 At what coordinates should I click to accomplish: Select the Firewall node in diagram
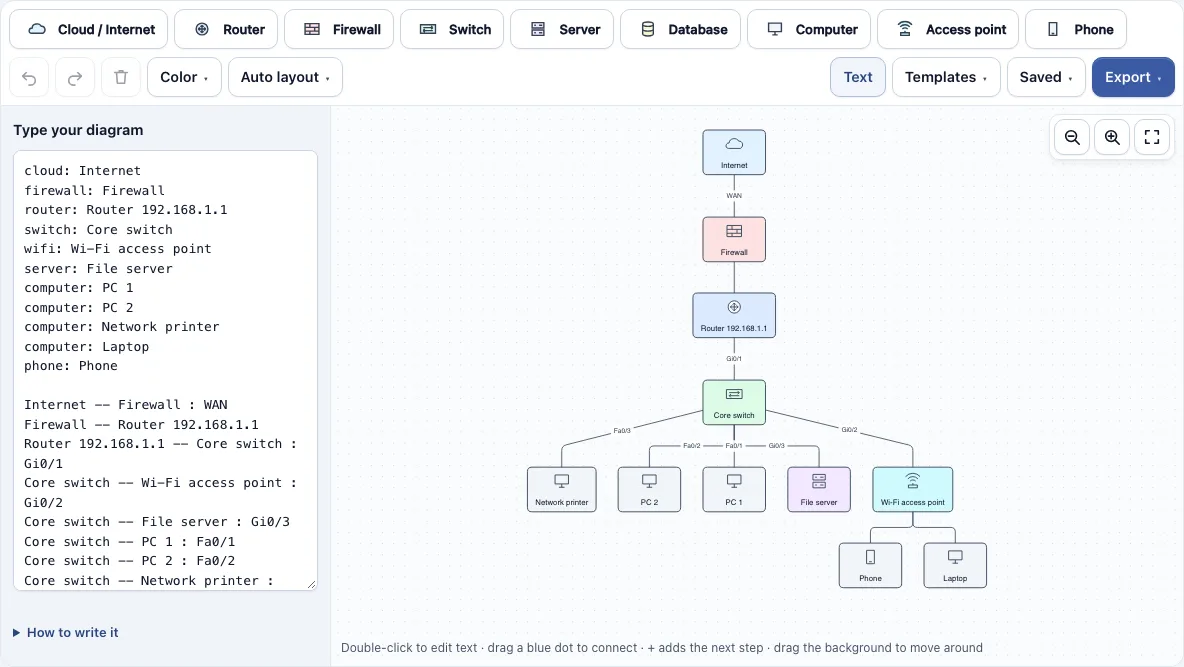click(x=734, y=239)
